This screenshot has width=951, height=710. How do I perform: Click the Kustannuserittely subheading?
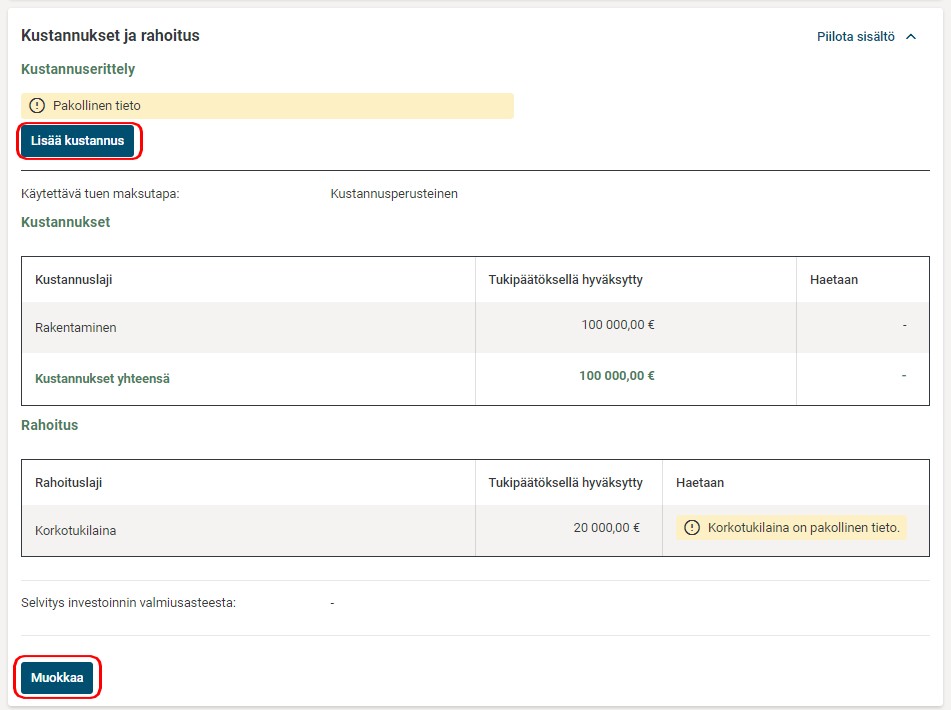click(78, 70)
